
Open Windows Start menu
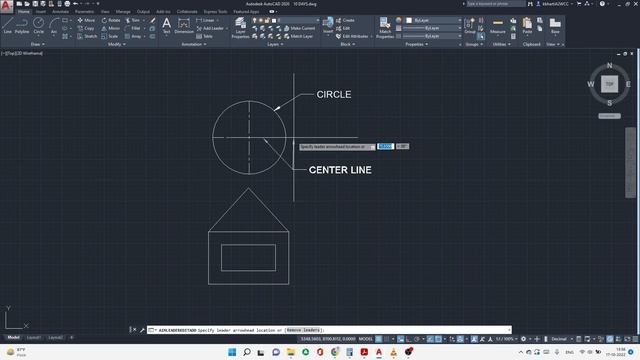coord(232,352)
